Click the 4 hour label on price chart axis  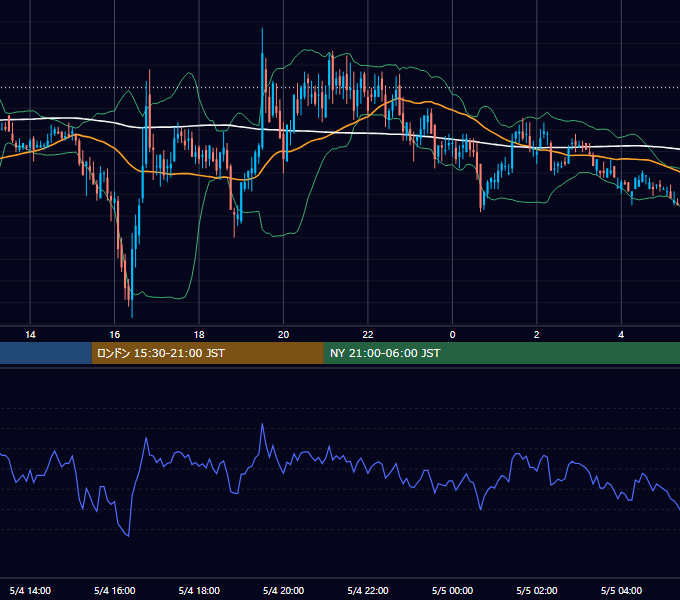coord(621,335)
